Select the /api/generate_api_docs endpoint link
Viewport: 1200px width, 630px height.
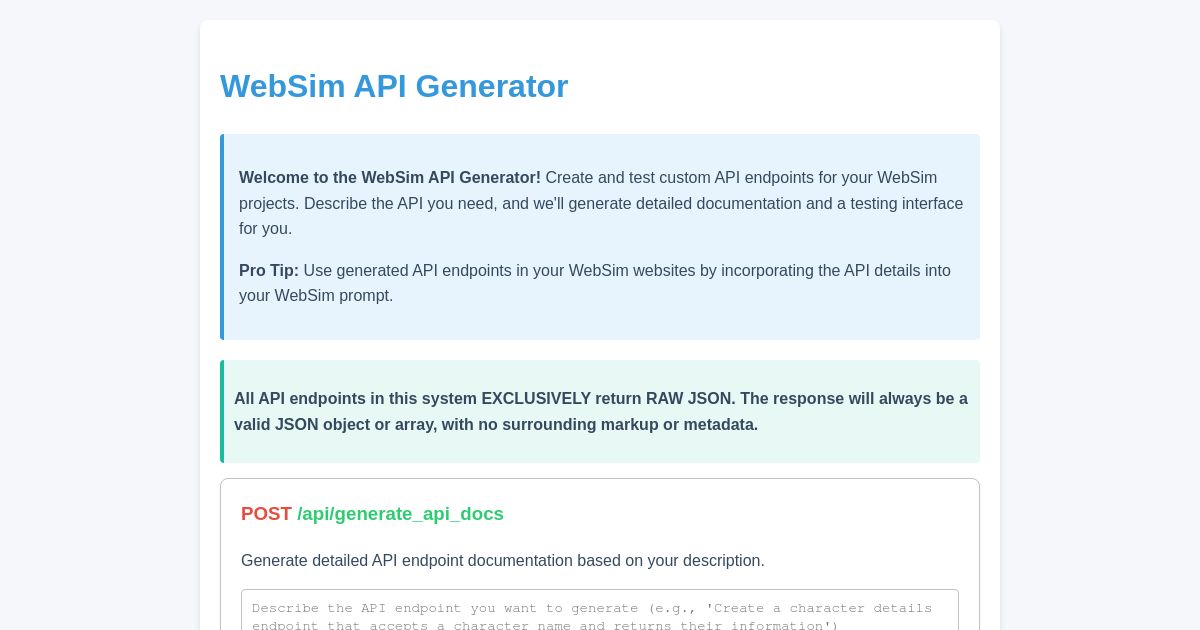[400, 514]
